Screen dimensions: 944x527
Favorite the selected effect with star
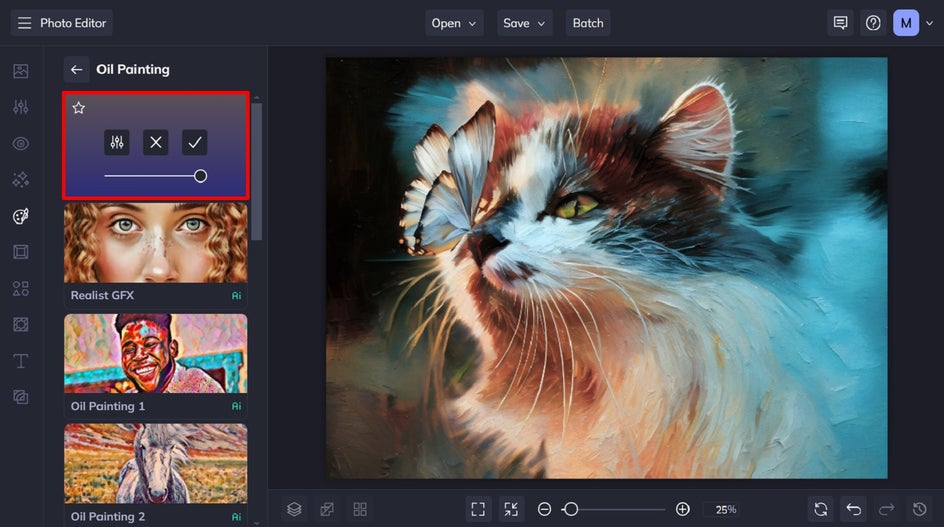[79, 108]
